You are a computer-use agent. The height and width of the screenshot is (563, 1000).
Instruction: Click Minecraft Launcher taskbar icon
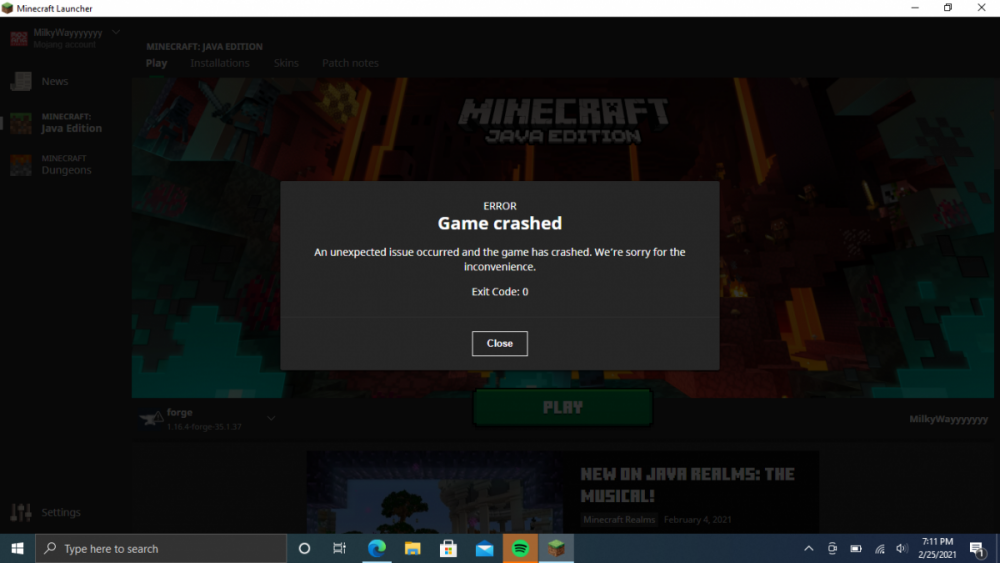coord(556,548)
